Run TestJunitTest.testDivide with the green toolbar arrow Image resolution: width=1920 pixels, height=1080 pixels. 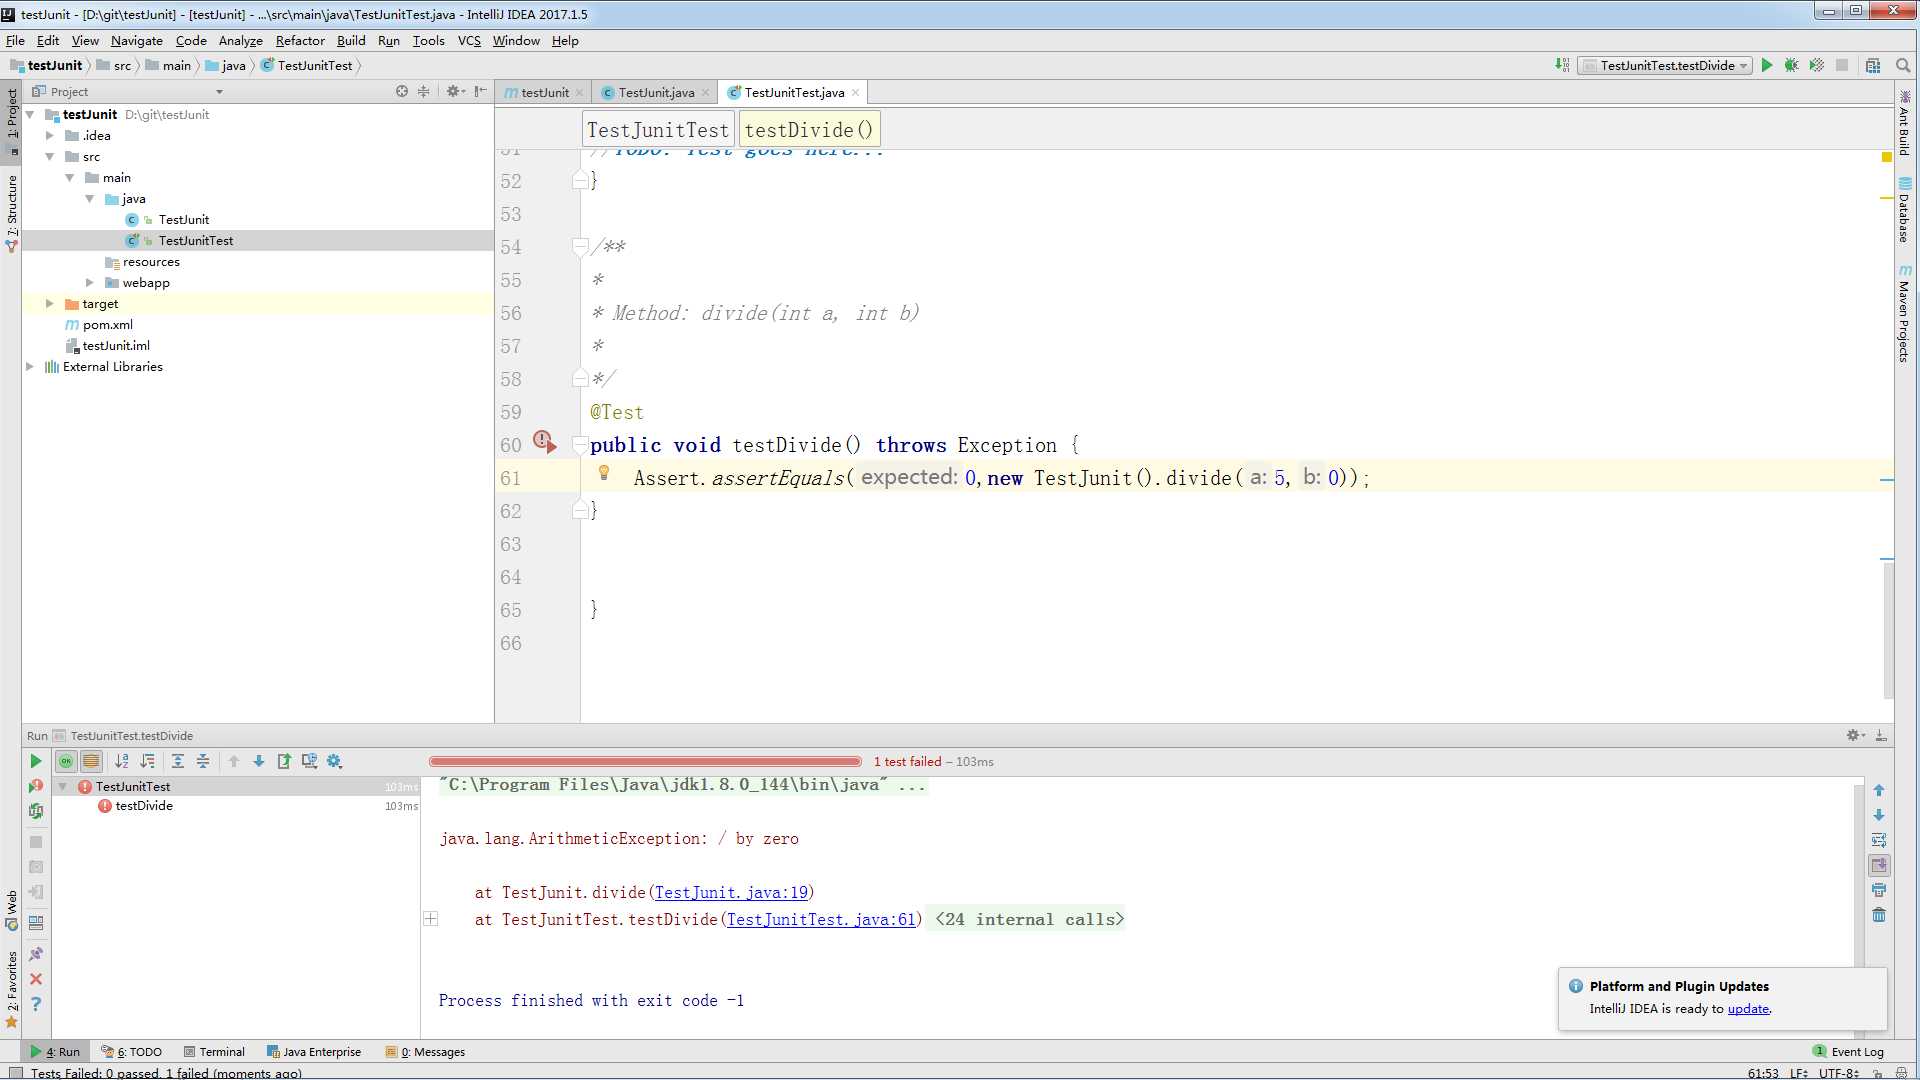[1767, 66]
